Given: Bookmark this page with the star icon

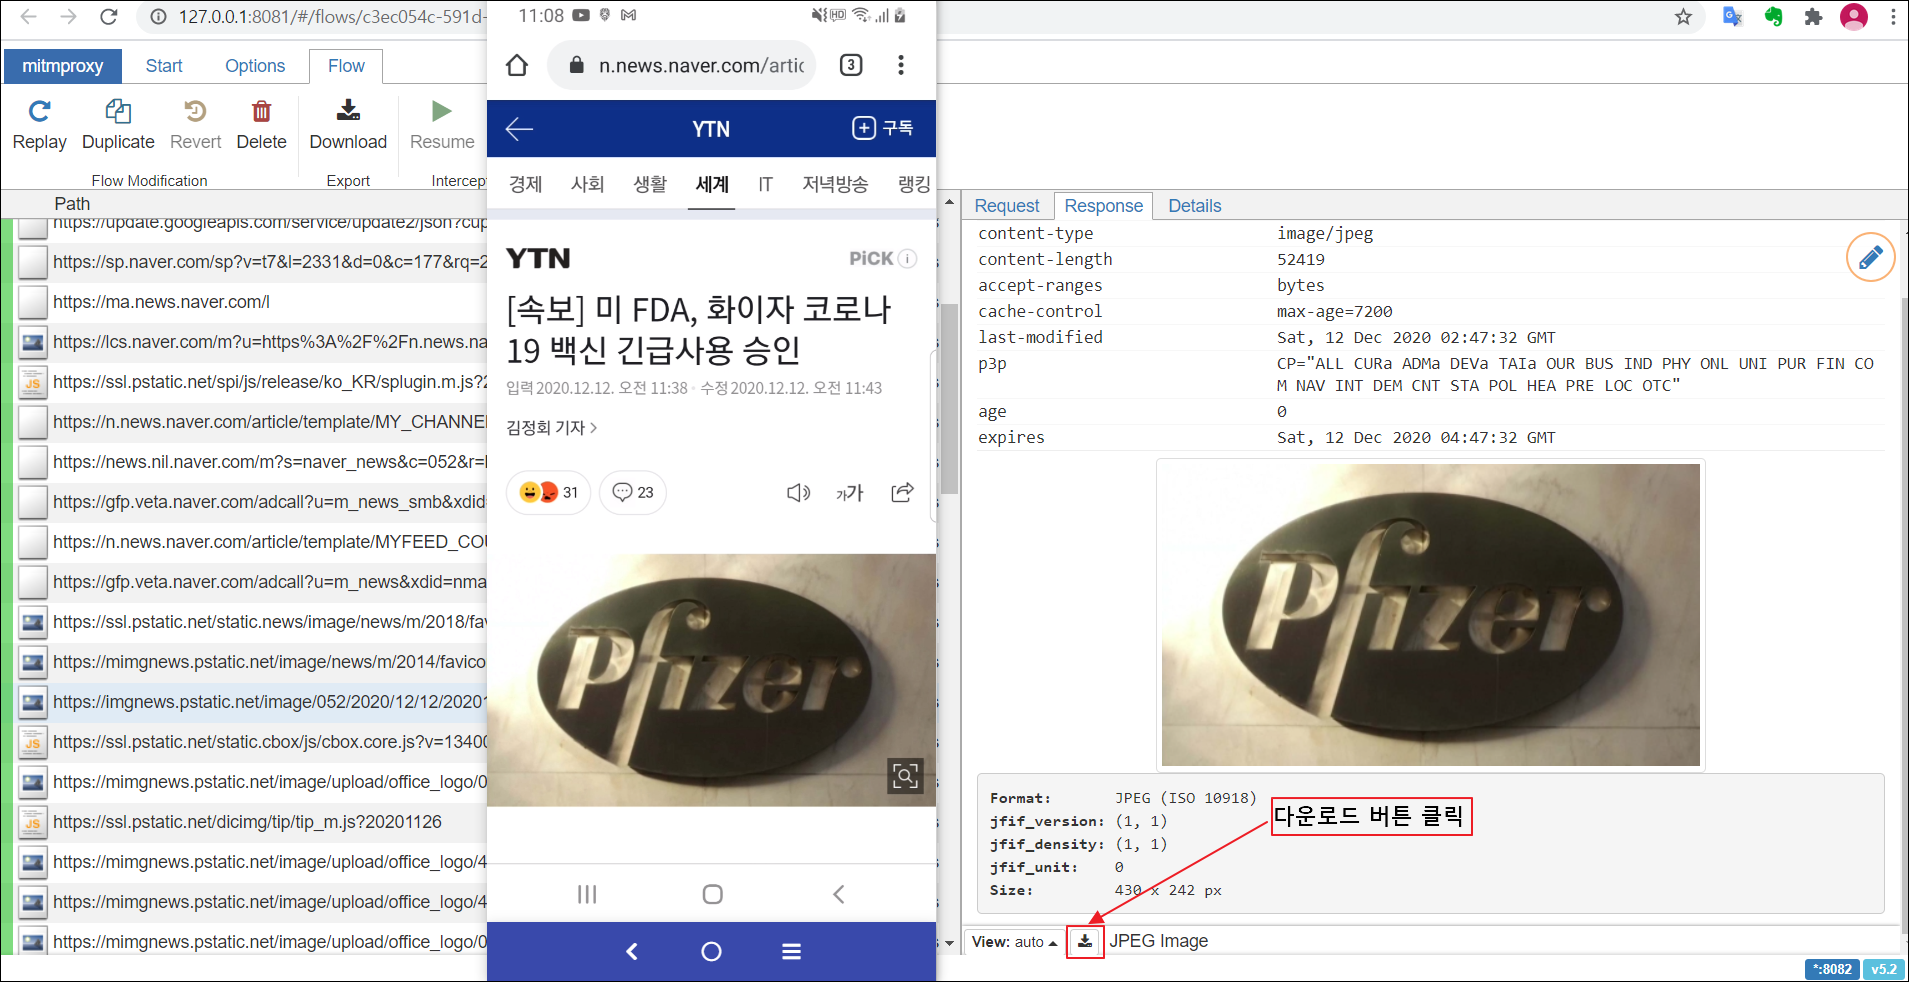Looking at the screenshot, I should tap(1684, 16).
